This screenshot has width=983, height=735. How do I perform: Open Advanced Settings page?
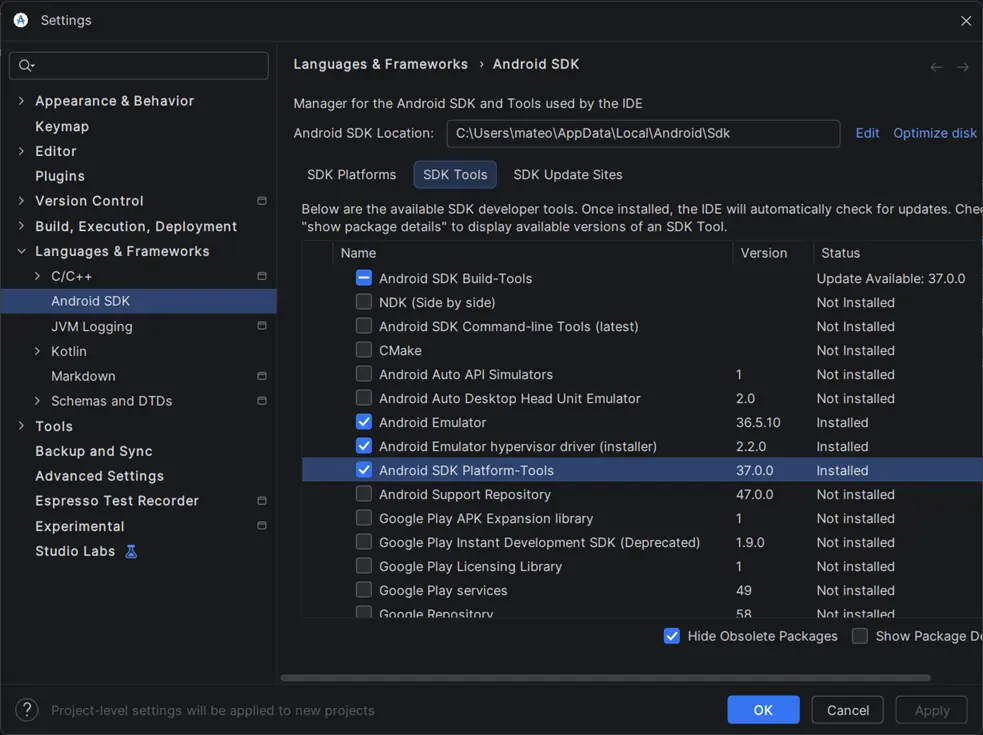click(100, 476)
